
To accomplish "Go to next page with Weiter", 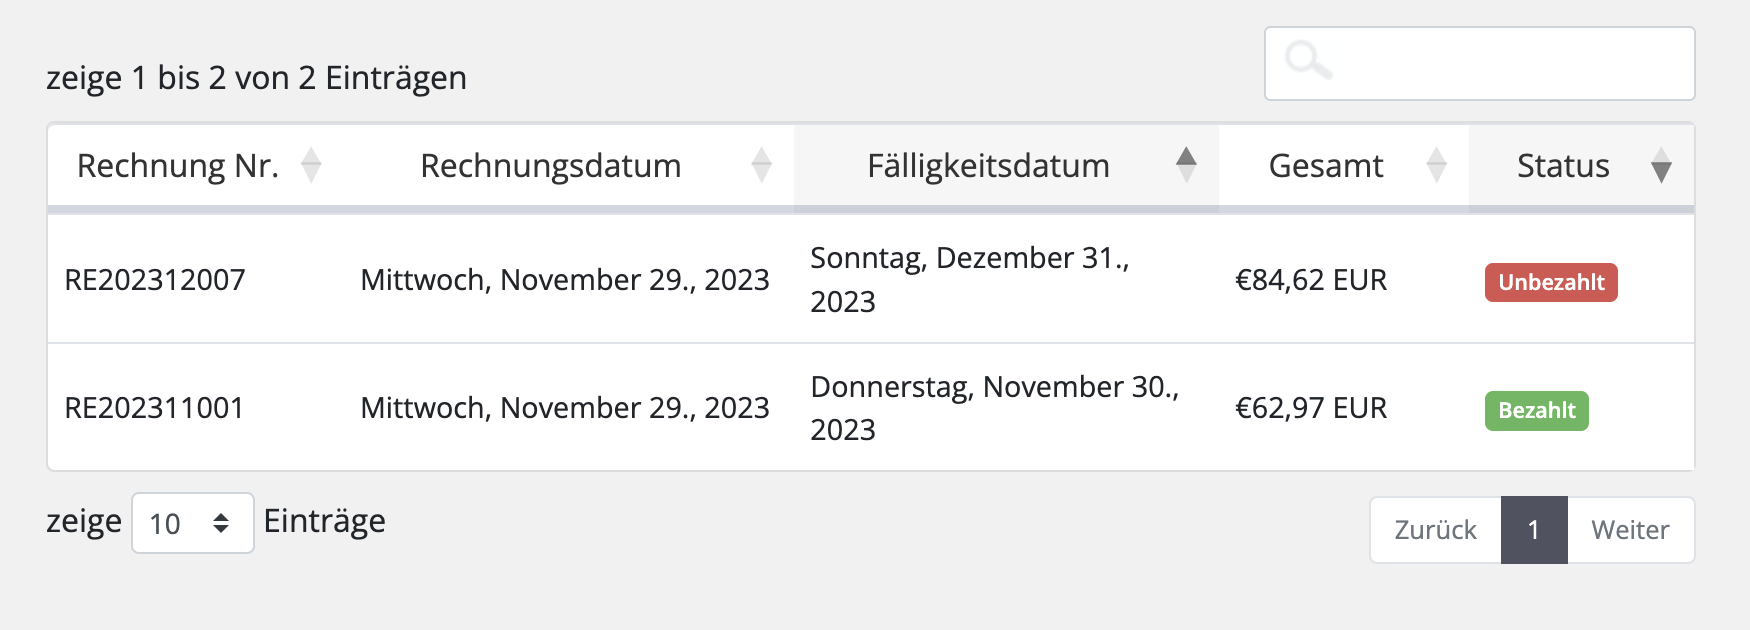I will point(1630,530).
